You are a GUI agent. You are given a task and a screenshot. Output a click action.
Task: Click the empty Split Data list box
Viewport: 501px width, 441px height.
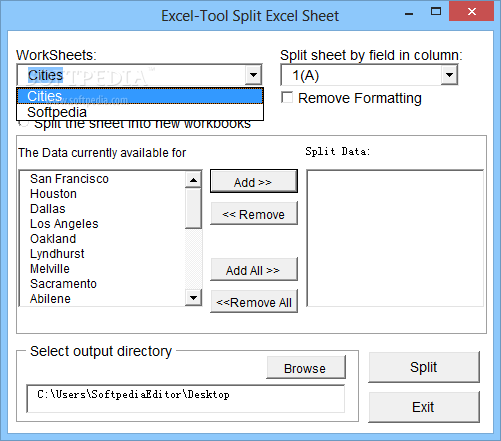[395, 238]
